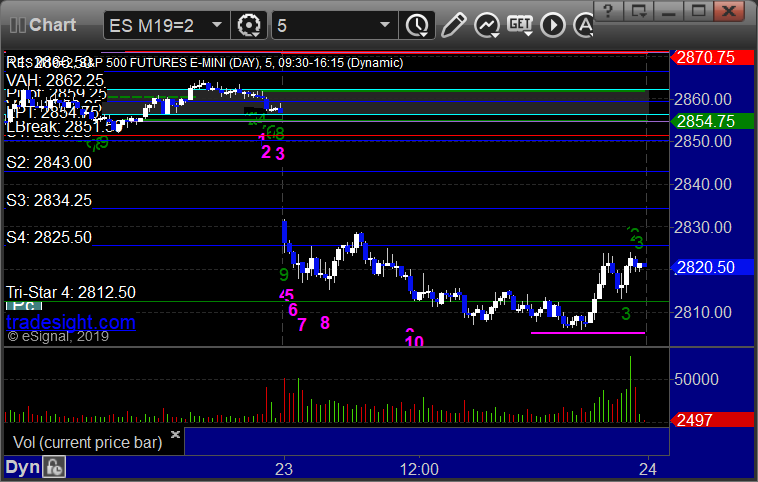The image size is (758, 482).
Task: Select the 2497 volume value marker
Action: coord(712,420)
